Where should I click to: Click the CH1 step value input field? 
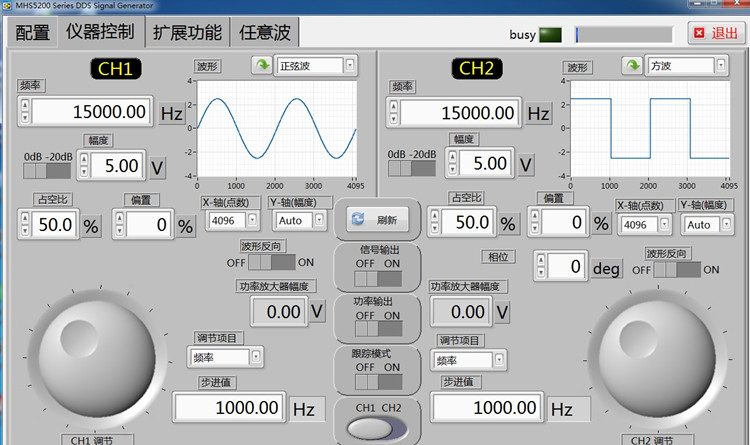click(x=230, y=407)
